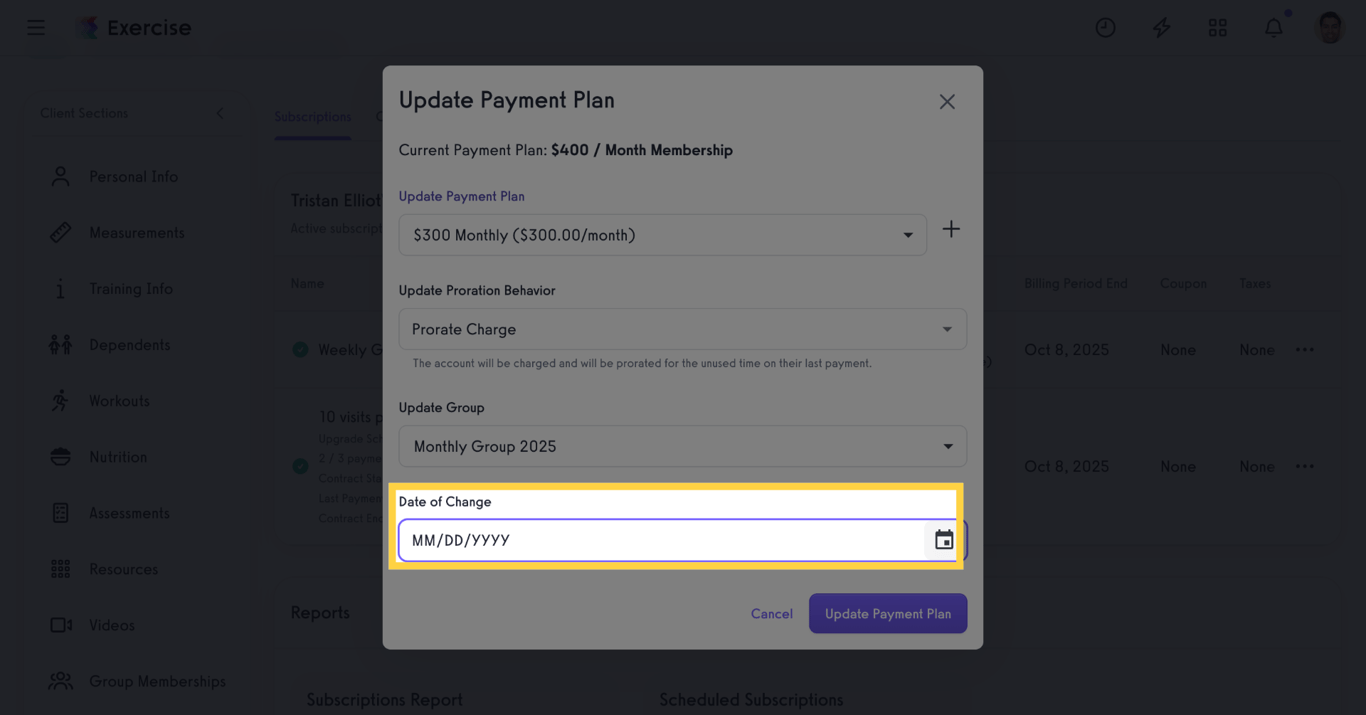This screenshot has width=1366, height=715.
Task: Click the Date of Change input field
Action: point(660,540)
